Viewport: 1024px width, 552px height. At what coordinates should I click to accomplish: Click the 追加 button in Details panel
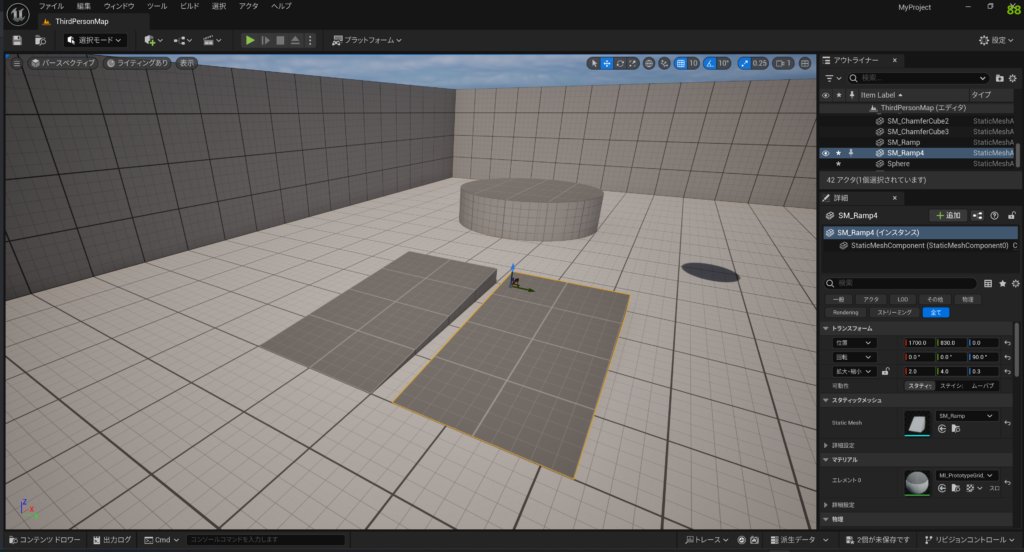[948, 215]
